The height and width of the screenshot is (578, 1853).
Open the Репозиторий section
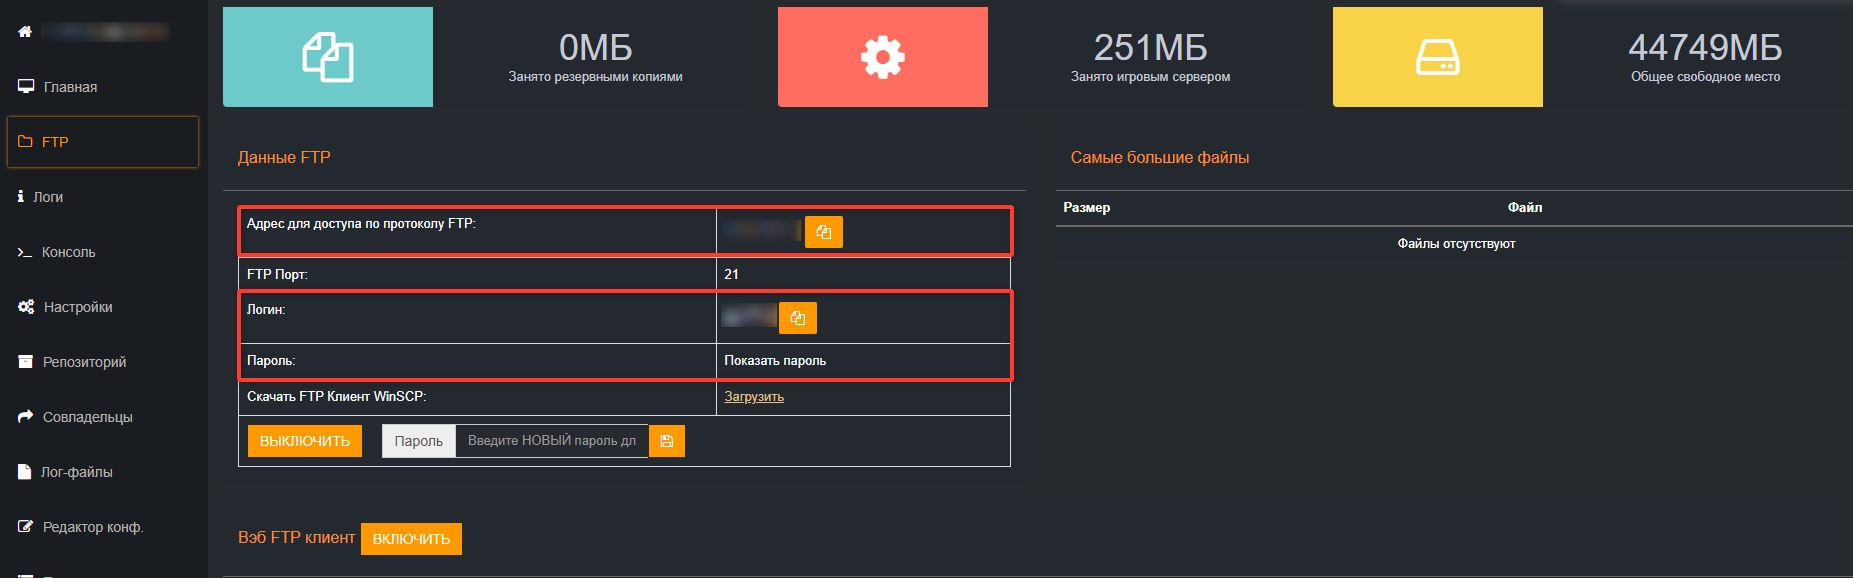[84, 362]
